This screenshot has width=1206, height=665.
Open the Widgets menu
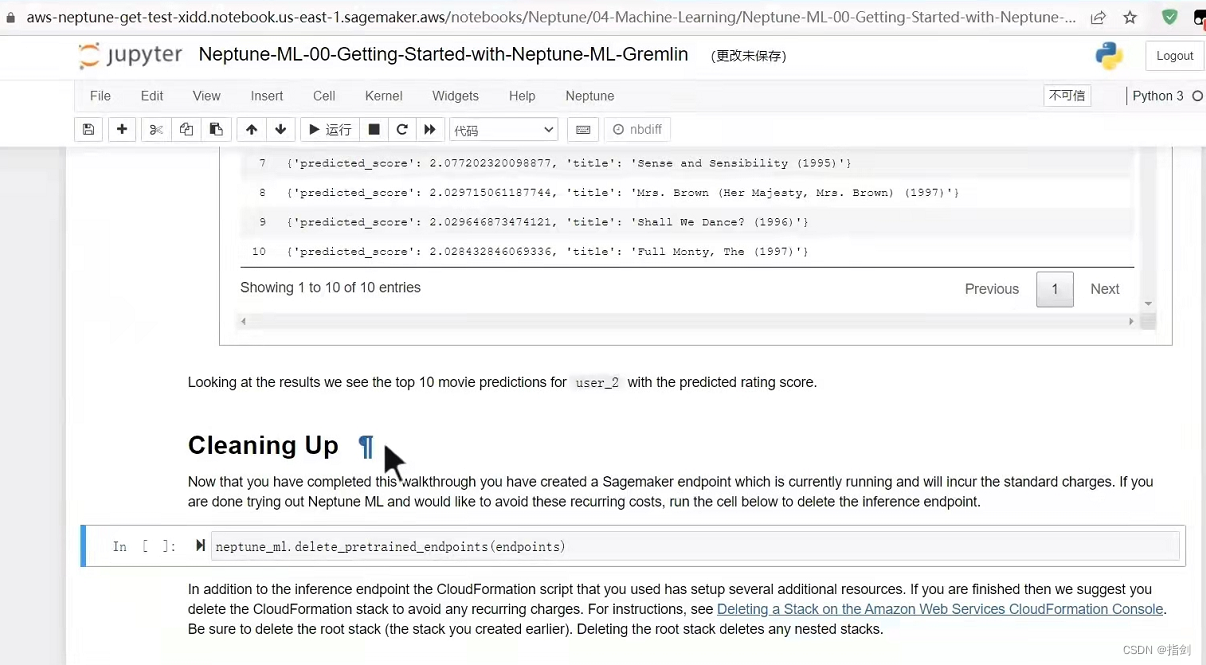click(456, 96)
